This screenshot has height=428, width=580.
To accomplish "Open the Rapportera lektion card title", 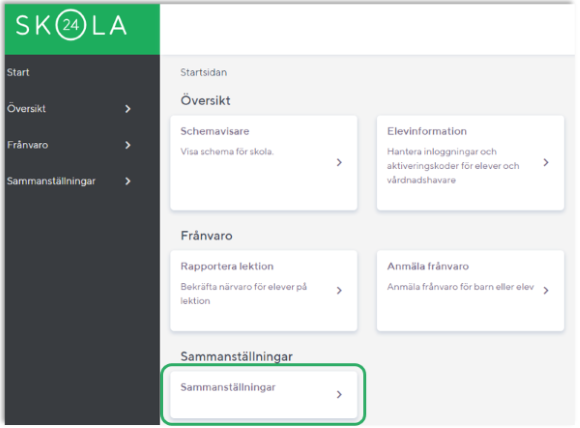I will (227, 266).
